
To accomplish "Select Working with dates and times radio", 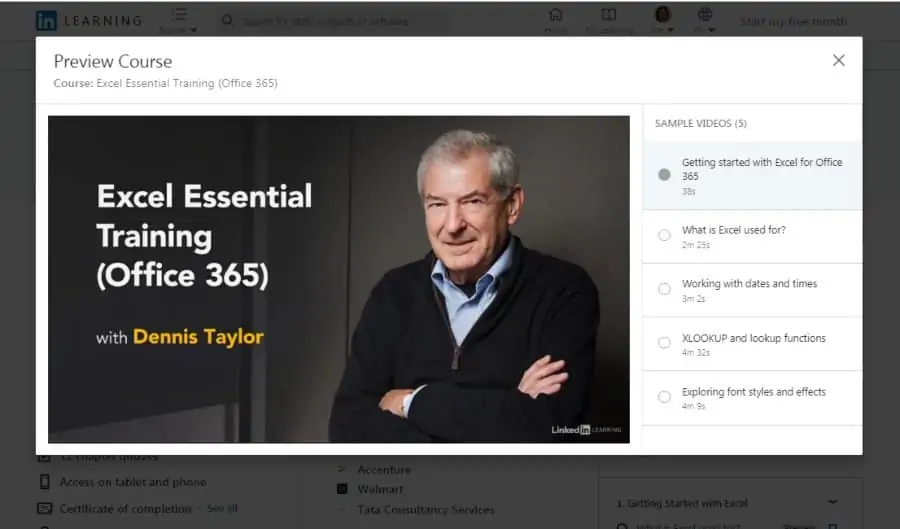I will 664,289.
